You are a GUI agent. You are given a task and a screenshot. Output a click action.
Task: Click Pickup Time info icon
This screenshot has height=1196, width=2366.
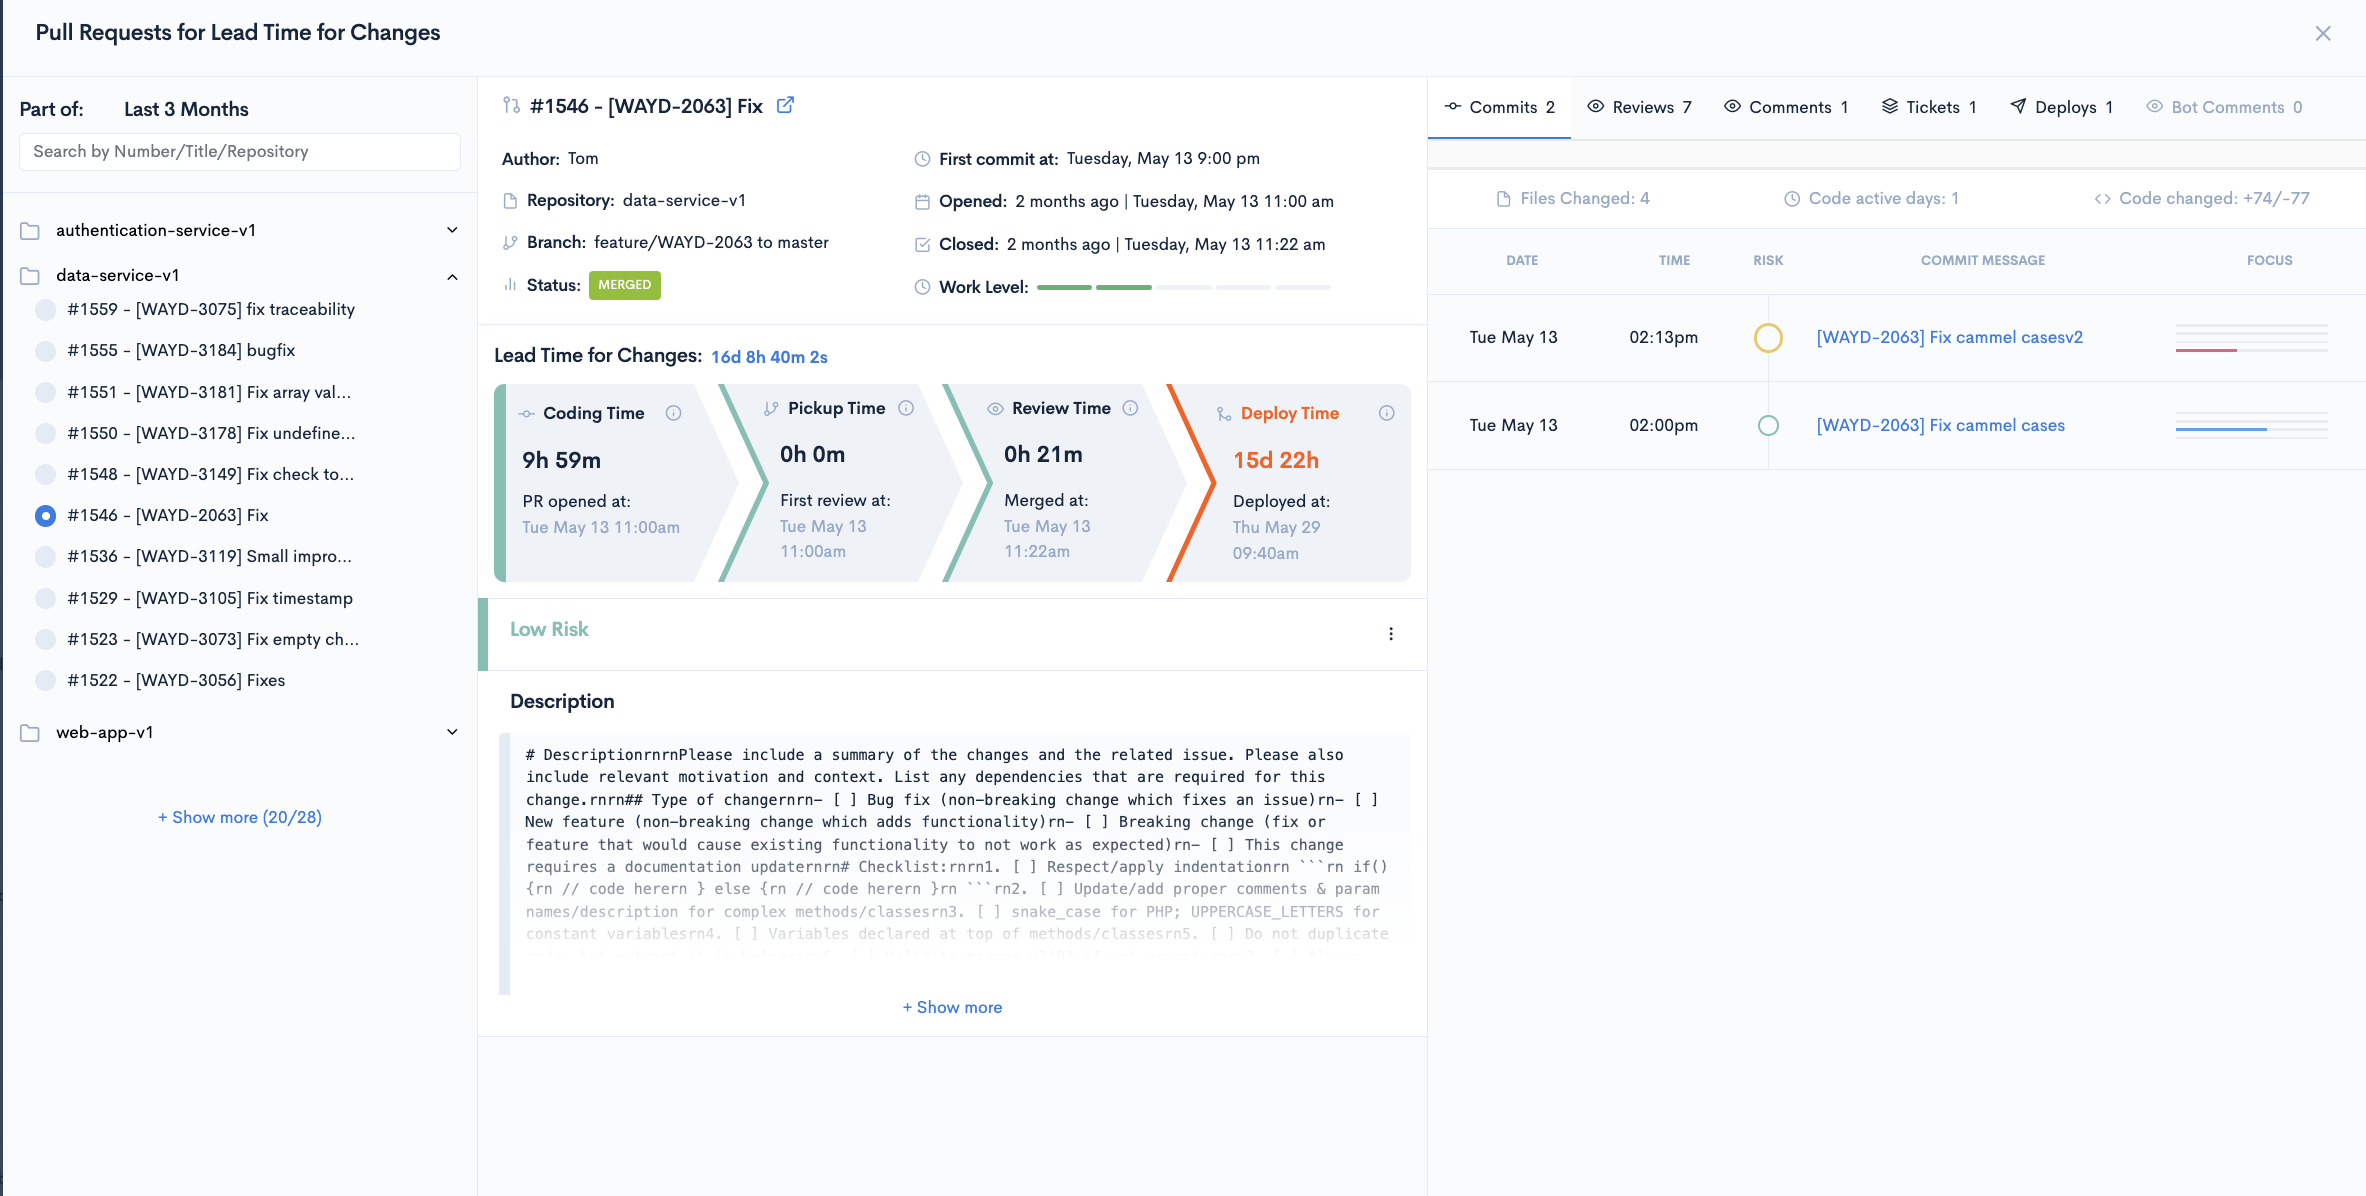click(906, 408)
